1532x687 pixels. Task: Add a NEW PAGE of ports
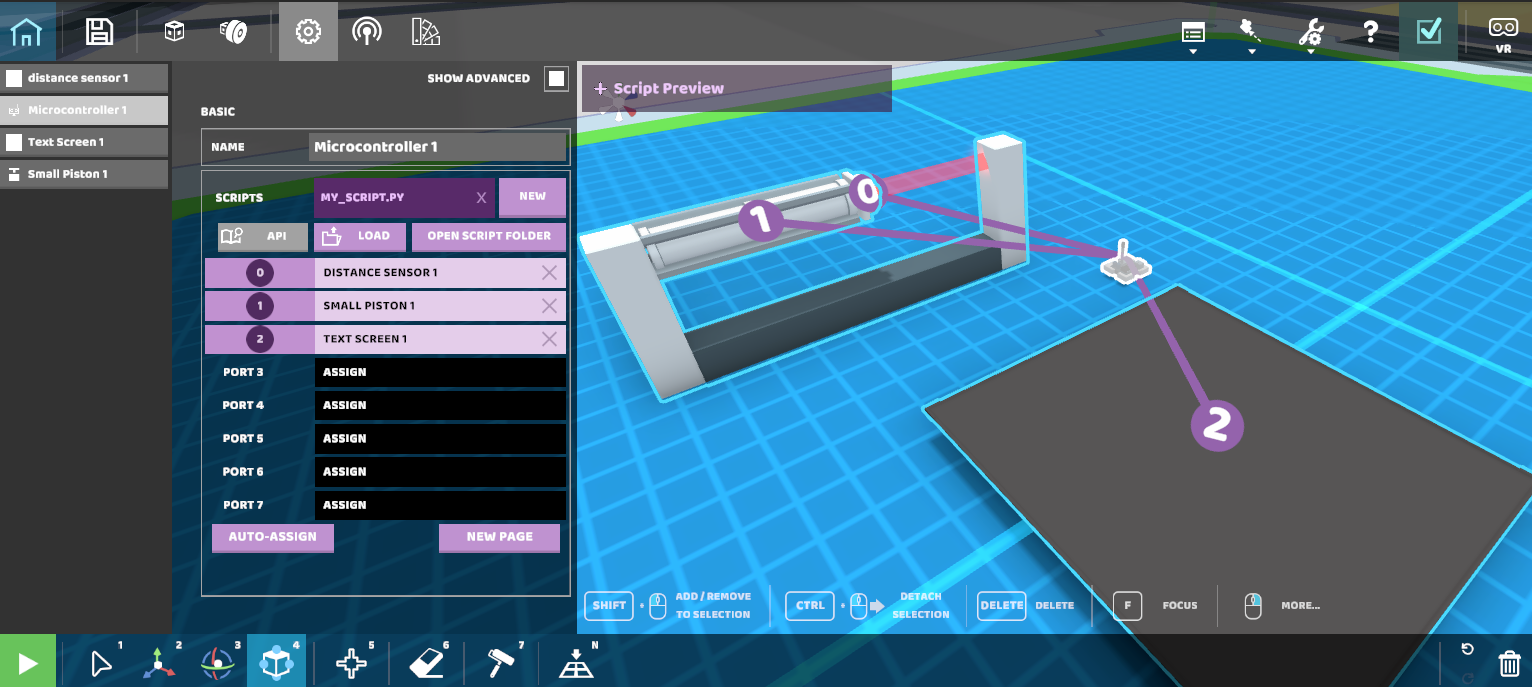pos(499,537)
